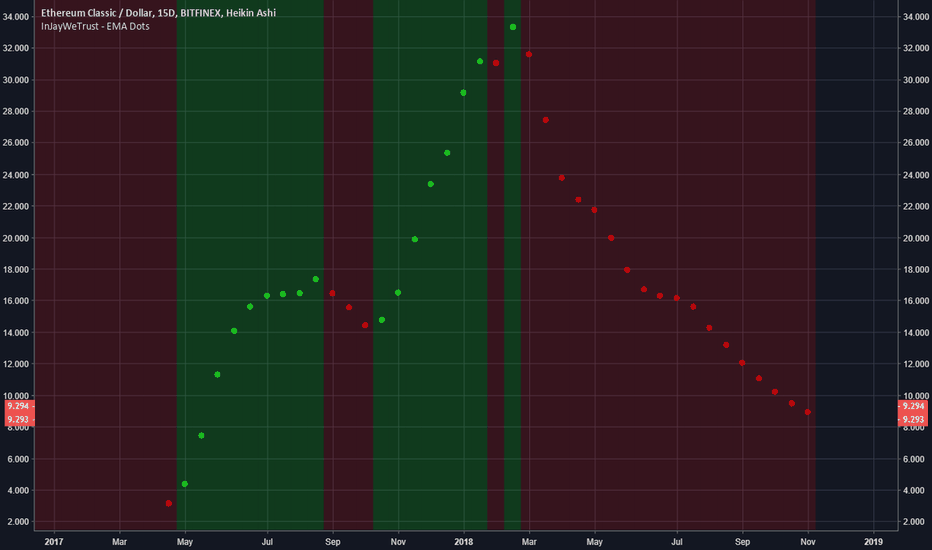The height and width of the screenshot is (550, 932).
Task: Select the red dot near 31.600 at Mar 2018
Action: pyautogui.click(x=529, y=55)
